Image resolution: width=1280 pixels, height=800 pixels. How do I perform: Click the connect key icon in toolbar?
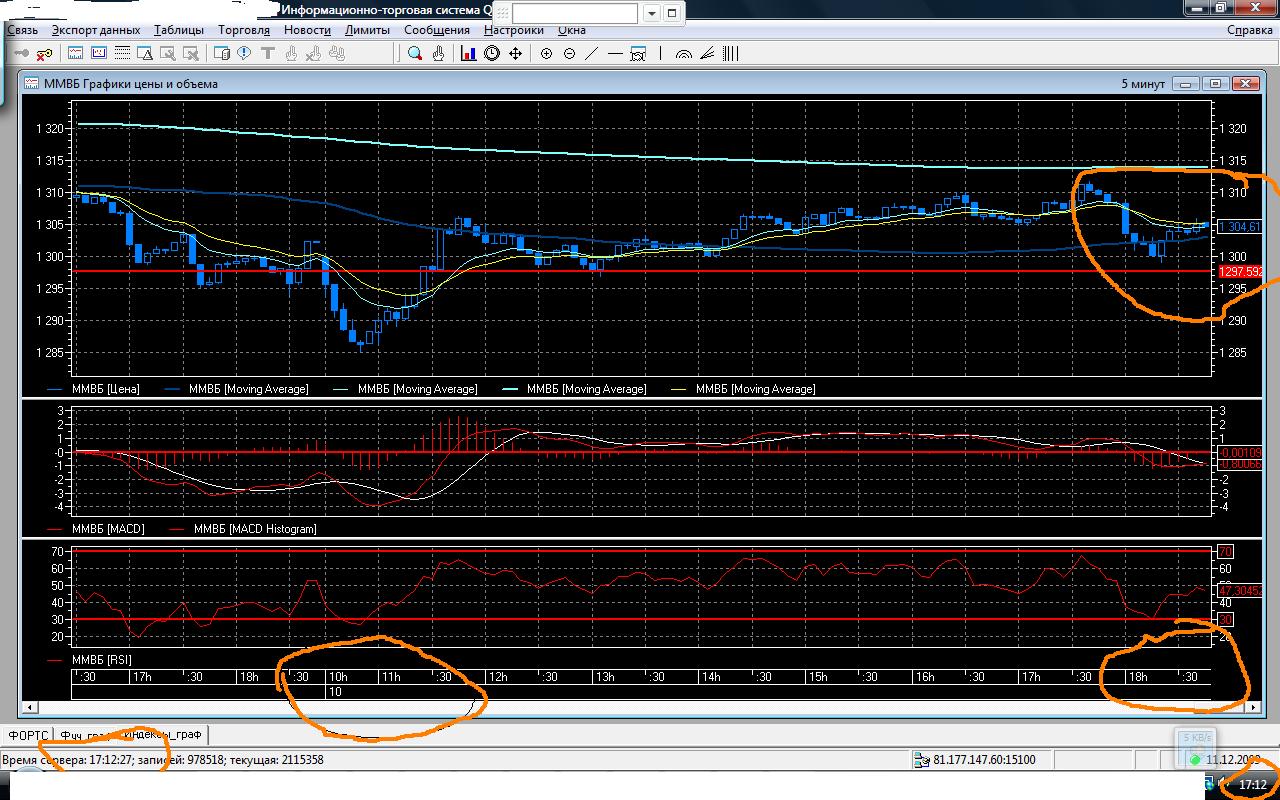pos(20,54)
